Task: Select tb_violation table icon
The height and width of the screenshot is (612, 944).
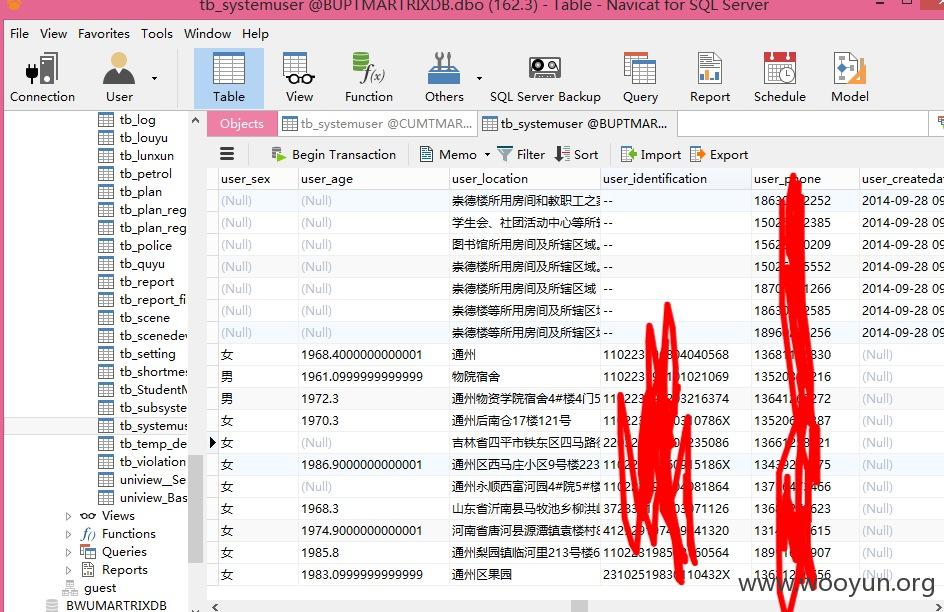Action: (x=106, y=462)
